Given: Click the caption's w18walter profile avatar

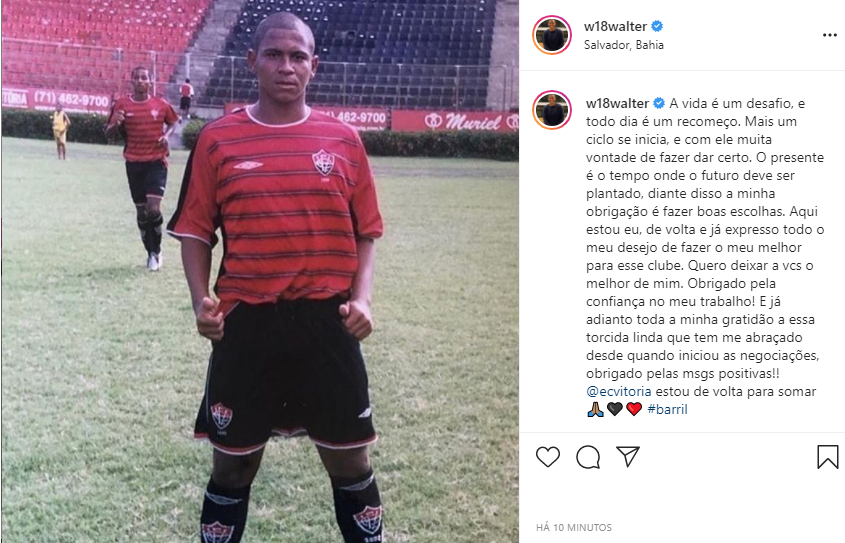Looking at the screenshot, I should pos(552,110).
